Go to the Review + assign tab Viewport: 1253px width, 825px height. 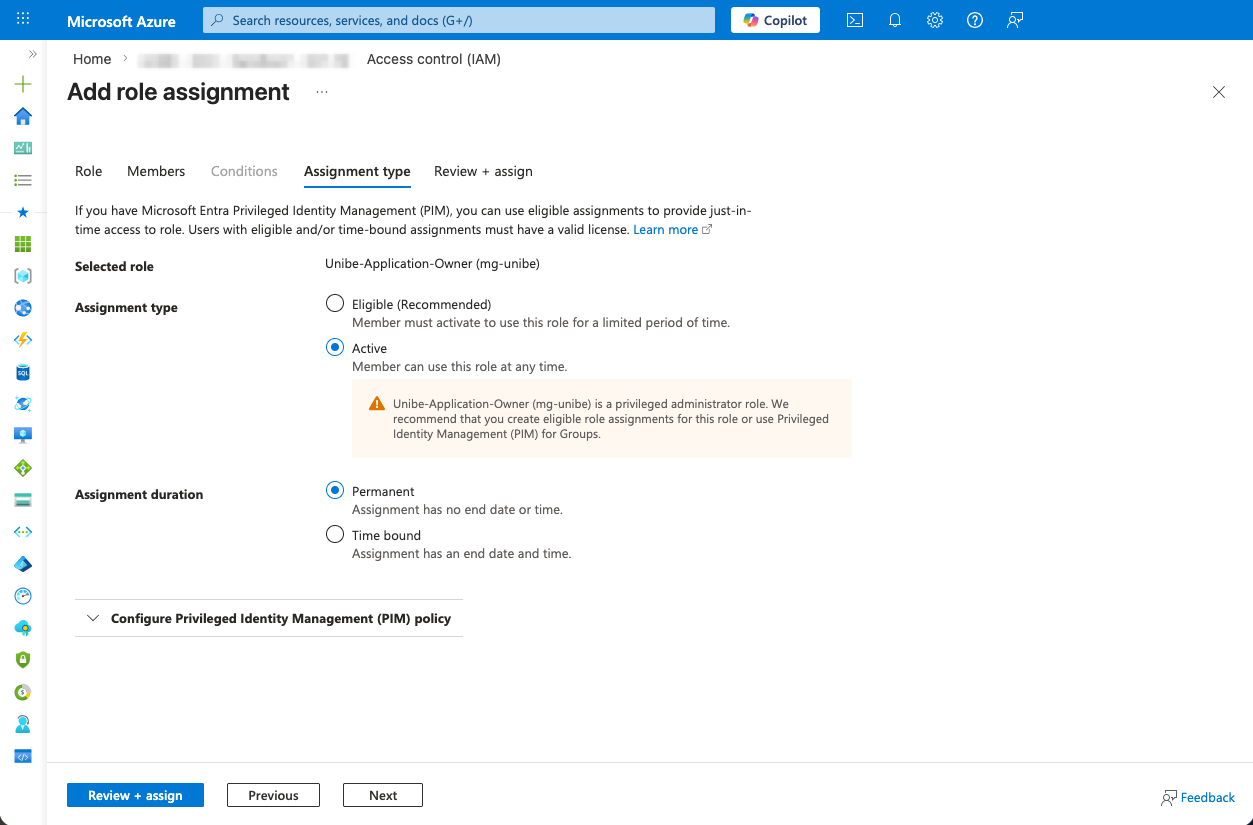pyautogui.click(x=483, y=171)
